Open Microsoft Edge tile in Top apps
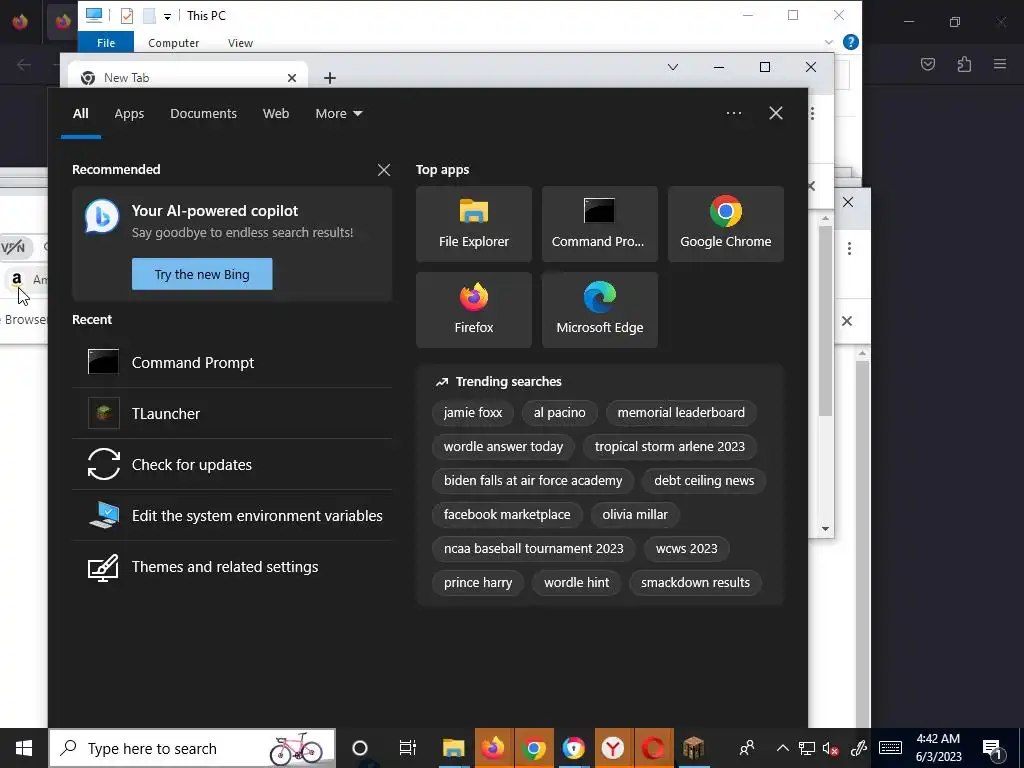Image resolution: width=1024 pixels, height=768 pixels. [x=600, y=310]
